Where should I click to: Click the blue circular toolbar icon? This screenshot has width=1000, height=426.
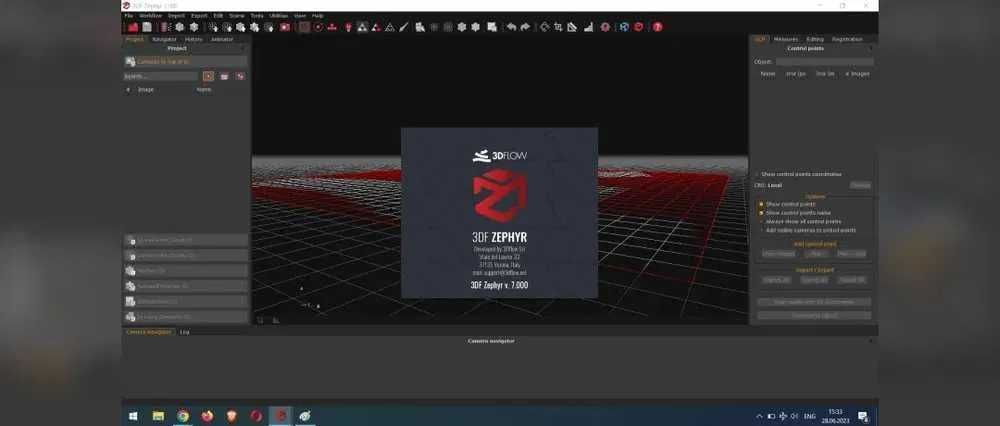(624, 27)
